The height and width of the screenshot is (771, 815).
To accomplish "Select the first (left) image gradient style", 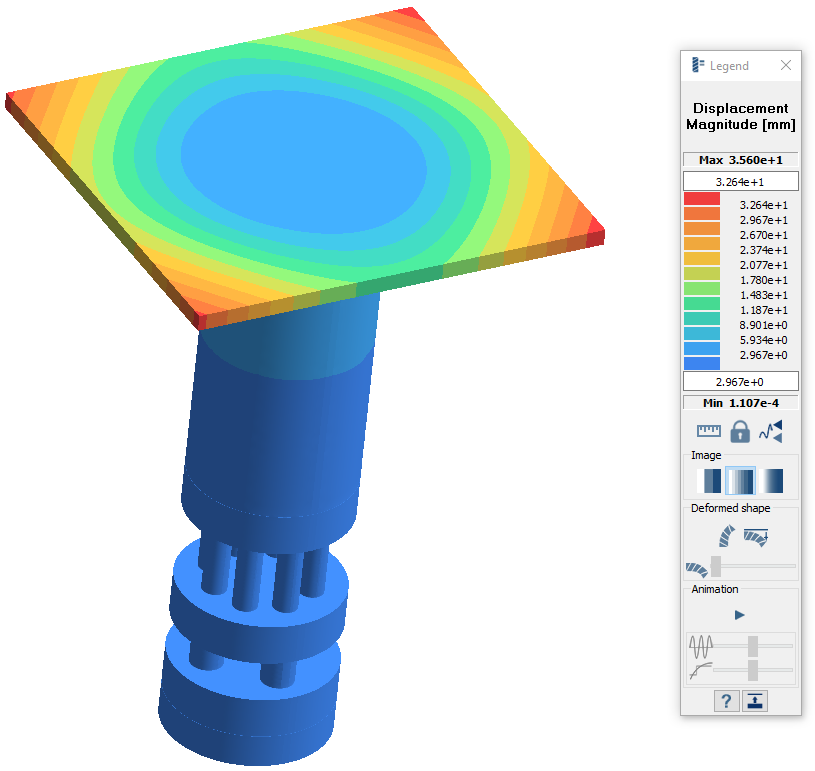I will [709, 481].
